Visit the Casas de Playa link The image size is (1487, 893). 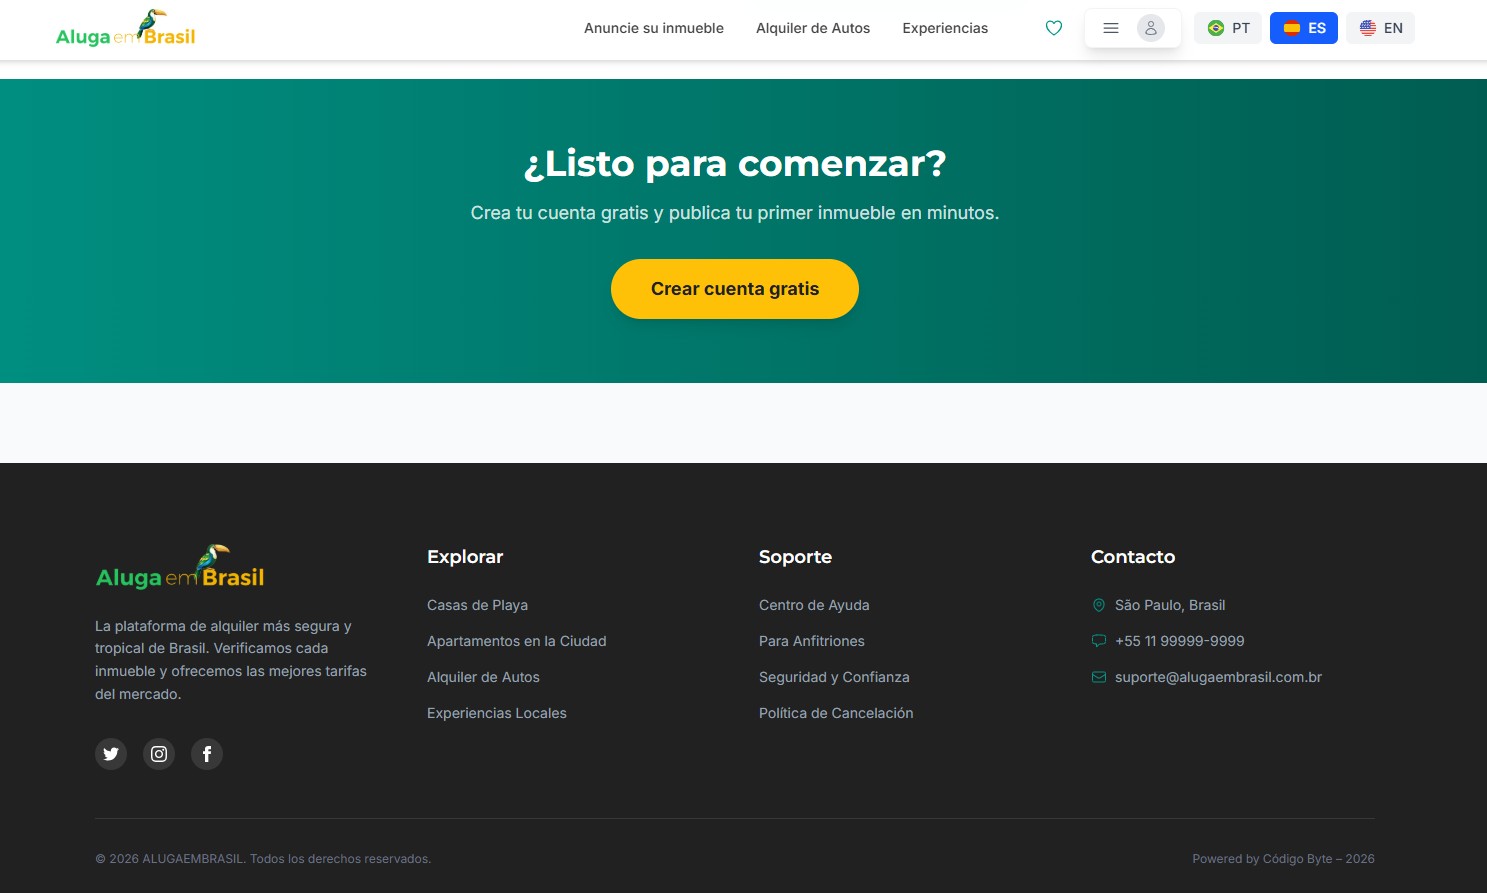[477, 605]
